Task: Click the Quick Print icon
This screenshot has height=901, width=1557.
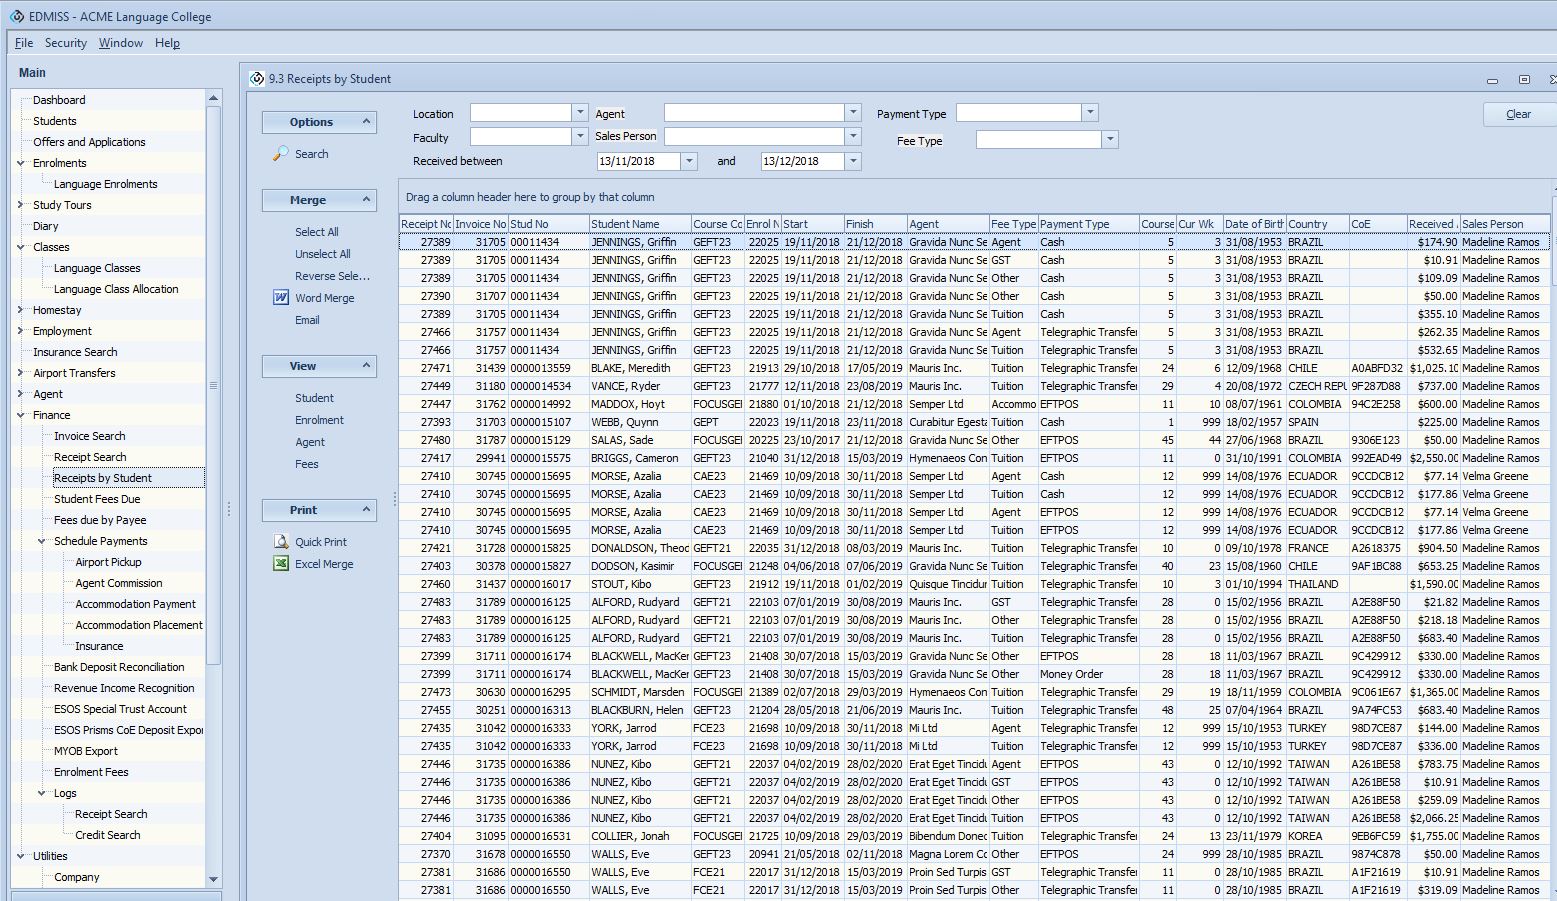Action: click(281, 541)
